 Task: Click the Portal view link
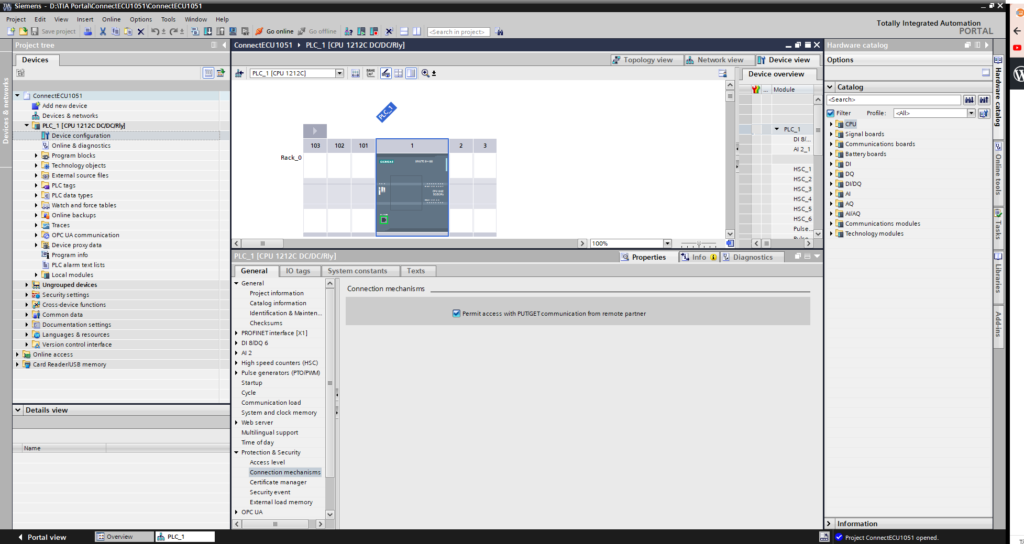(42, 537)
